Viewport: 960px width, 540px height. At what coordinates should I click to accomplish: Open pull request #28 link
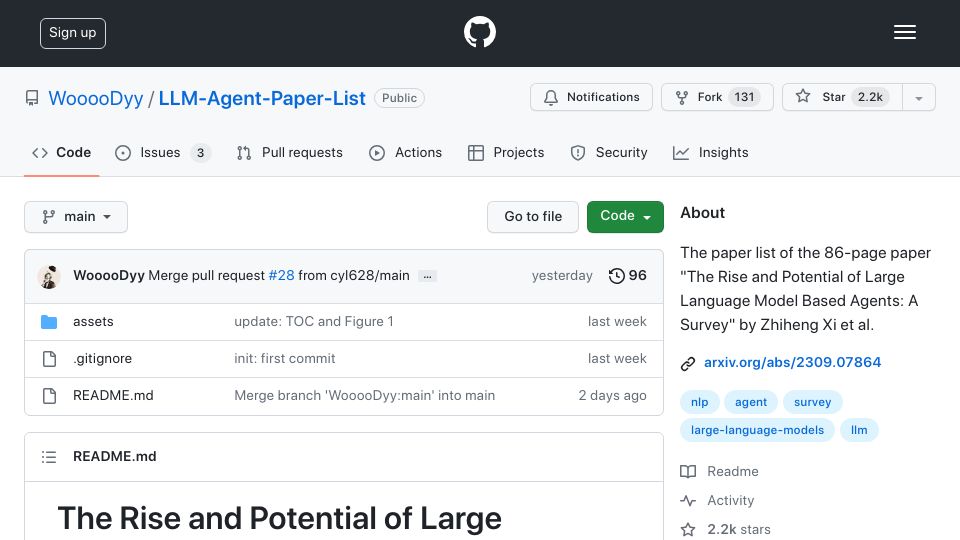click(x=282, y=276)
